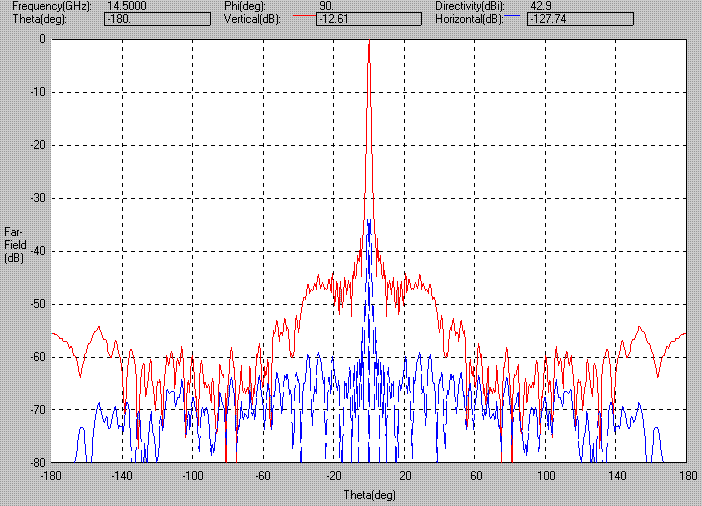Click the -80 tick label on y-axis
The height and width of the screenshot is (506, 702).
coord(37,463)
